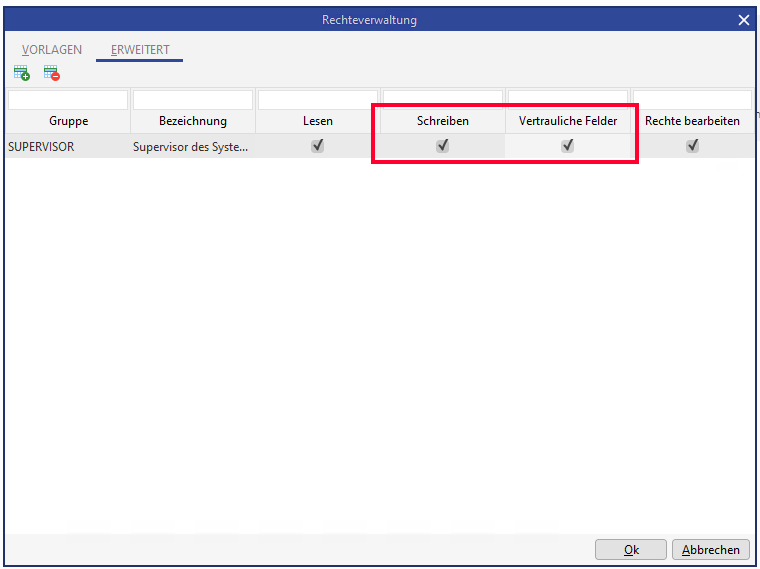Select the Erweitert tab
This screenshot has width=760, height=569.
pyautogui.click(x=140, y=50)
